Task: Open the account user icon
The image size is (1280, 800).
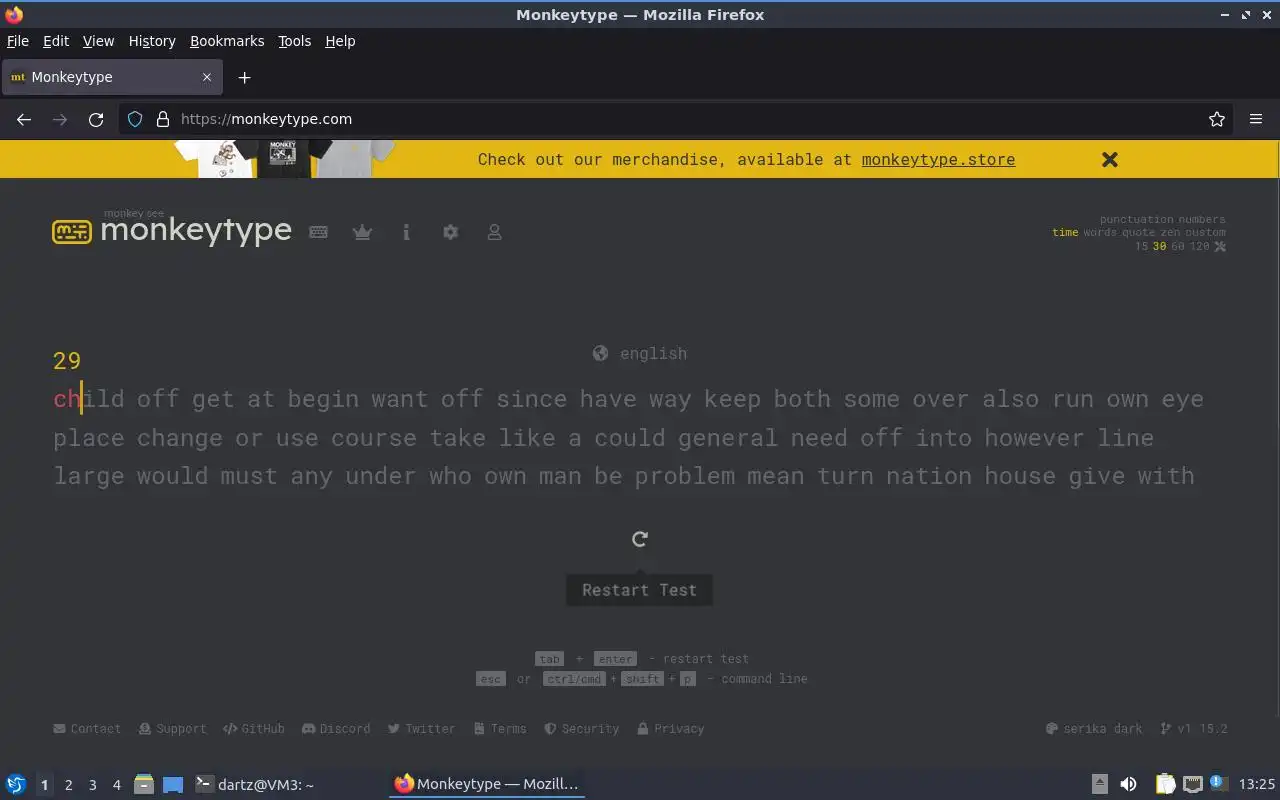Action: tap(494, 232)
